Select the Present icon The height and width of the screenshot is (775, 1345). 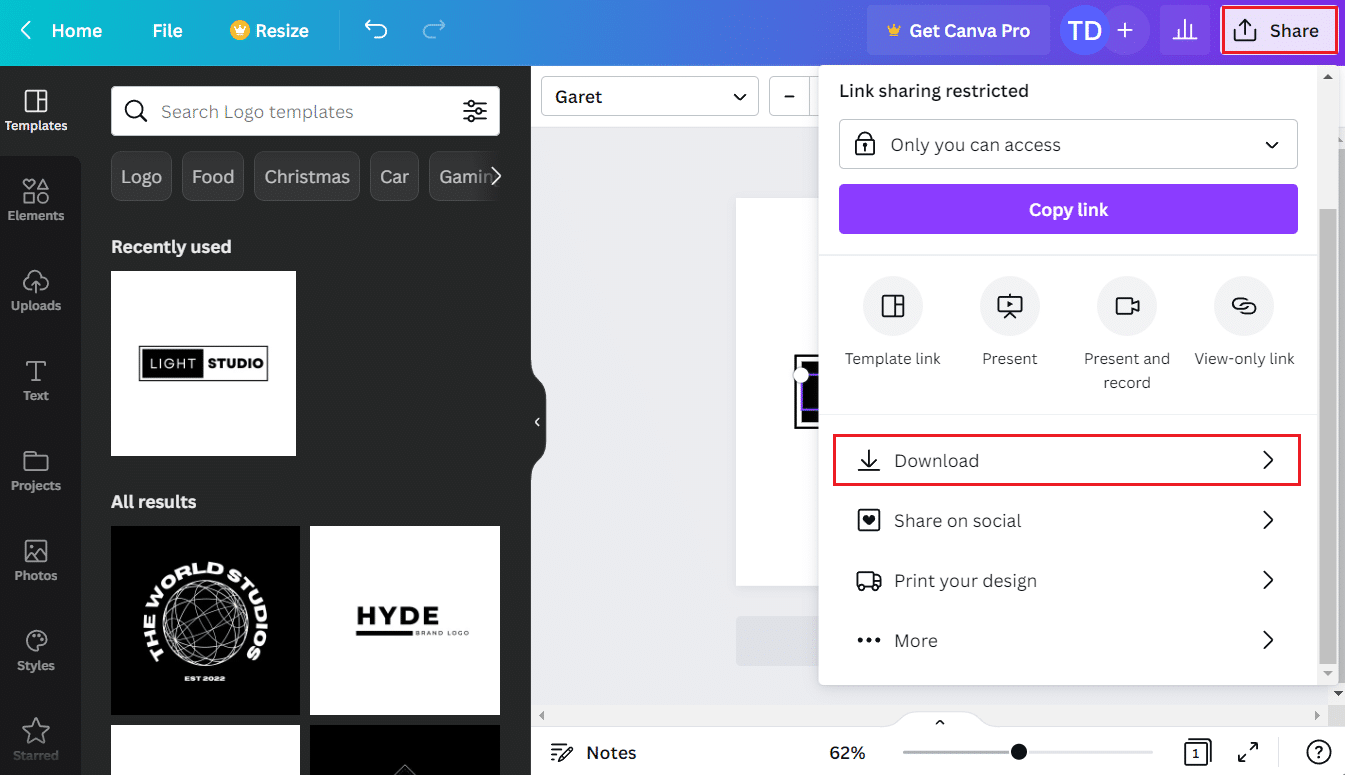pyautogui.click(x=1010, y=306)
